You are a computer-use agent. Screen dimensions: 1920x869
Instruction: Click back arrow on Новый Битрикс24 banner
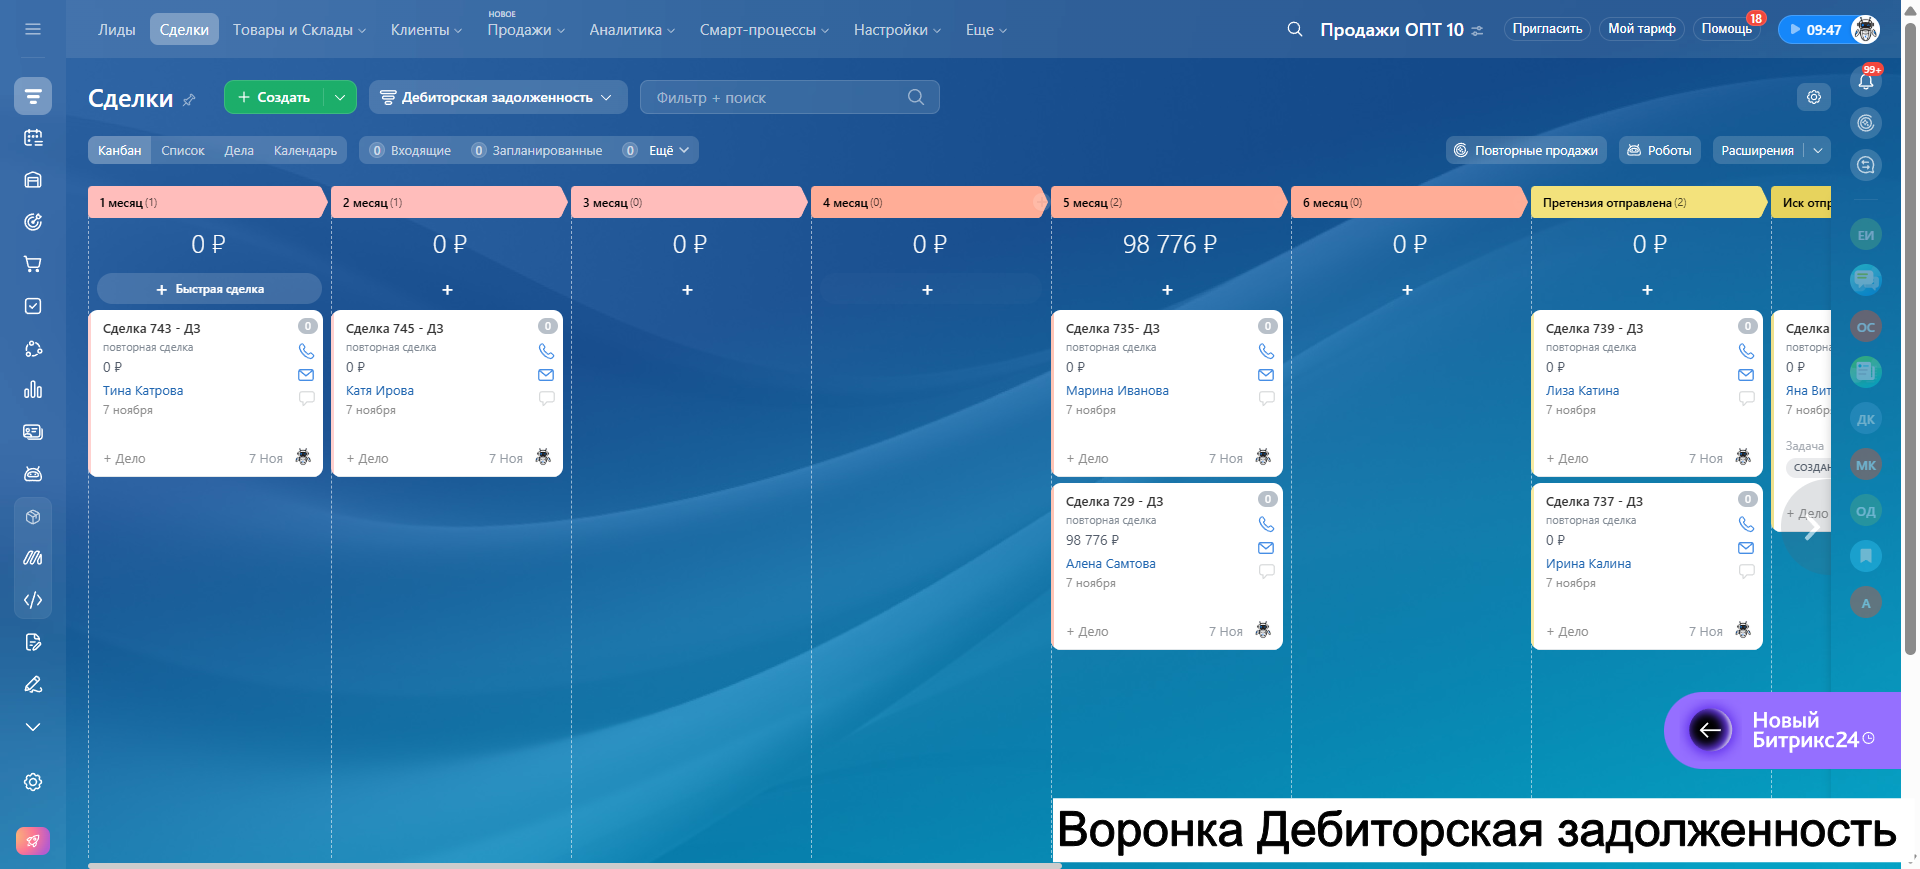coord(1710,730)
